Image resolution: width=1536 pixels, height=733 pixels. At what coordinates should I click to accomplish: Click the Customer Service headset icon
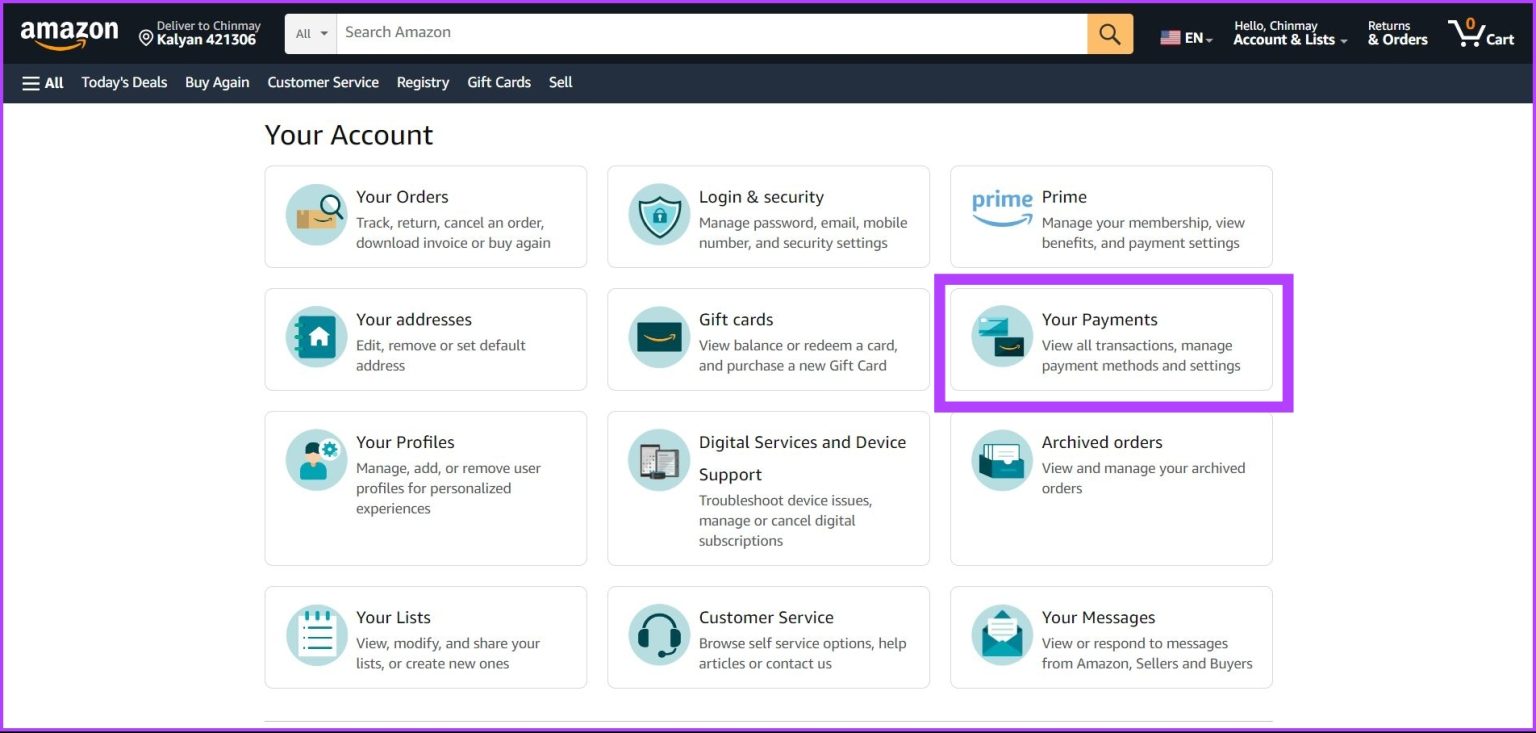point(658,634)
